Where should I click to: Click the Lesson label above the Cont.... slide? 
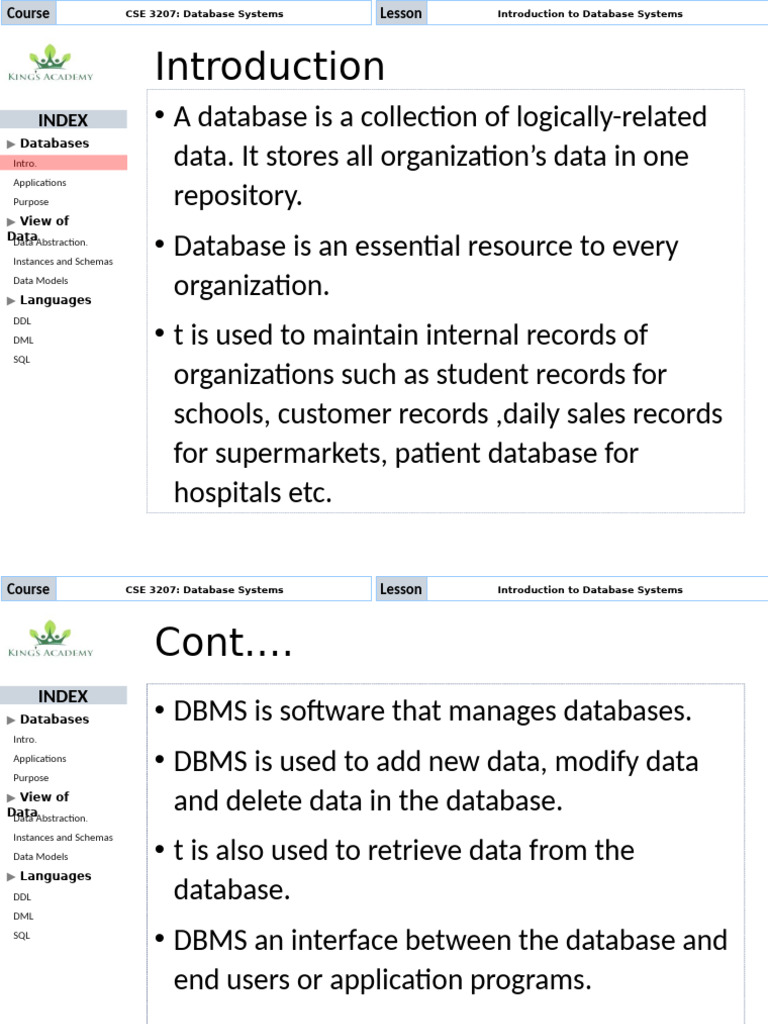[x=401, y=589]
